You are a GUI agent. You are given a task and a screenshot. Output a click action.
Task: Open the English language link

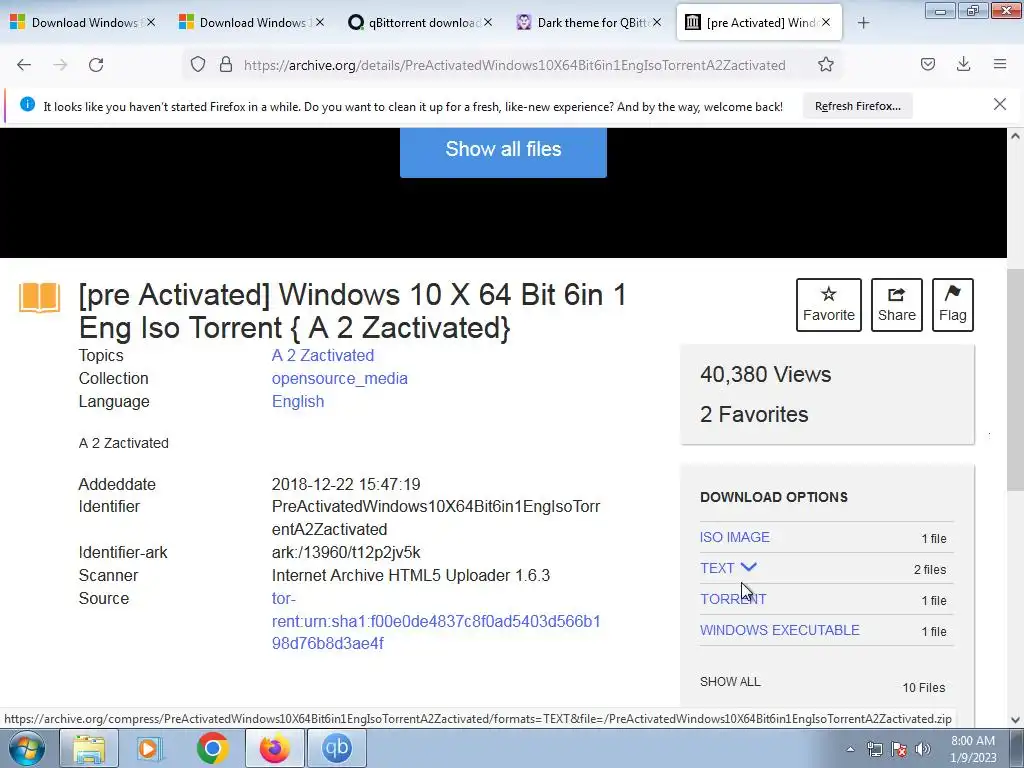coord(298,401)
